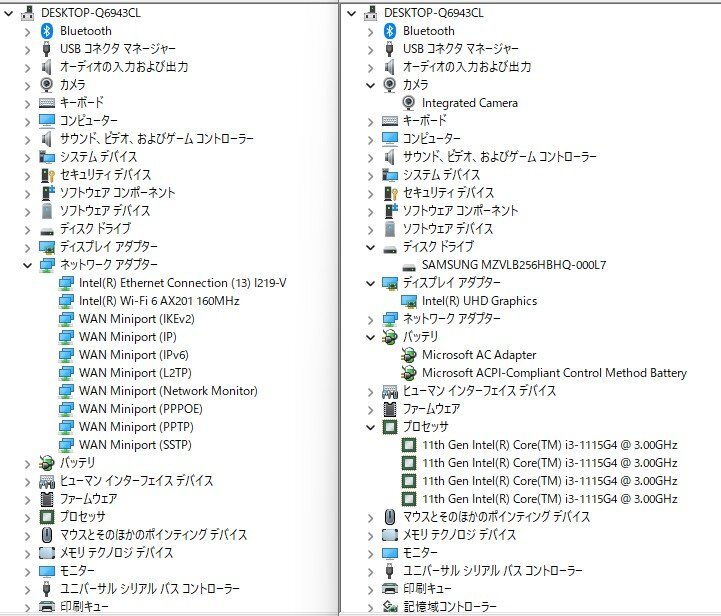Select ソフトウェア デバイス in the left pane
The height and width of the screenshot is (616, 721).
[105, 211]
